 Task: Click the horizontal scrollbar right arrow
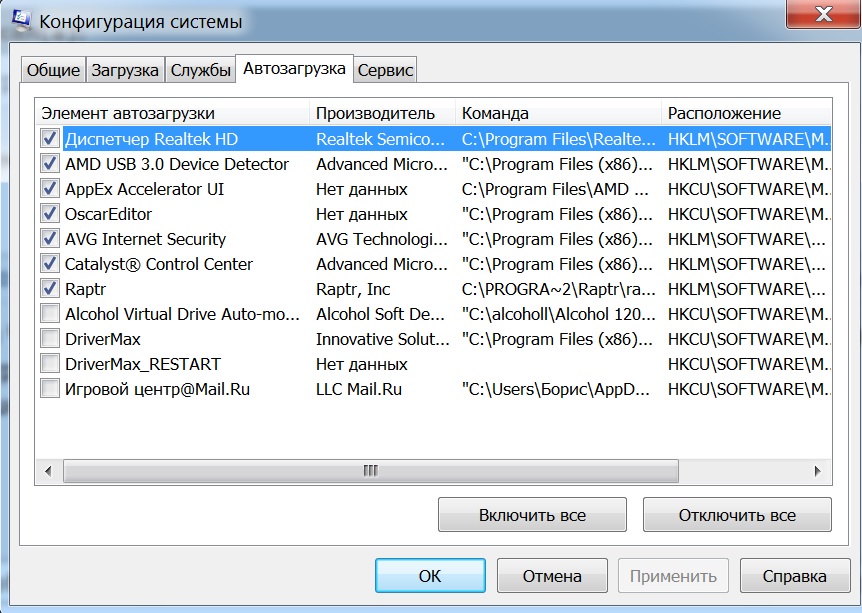[817, 471]
